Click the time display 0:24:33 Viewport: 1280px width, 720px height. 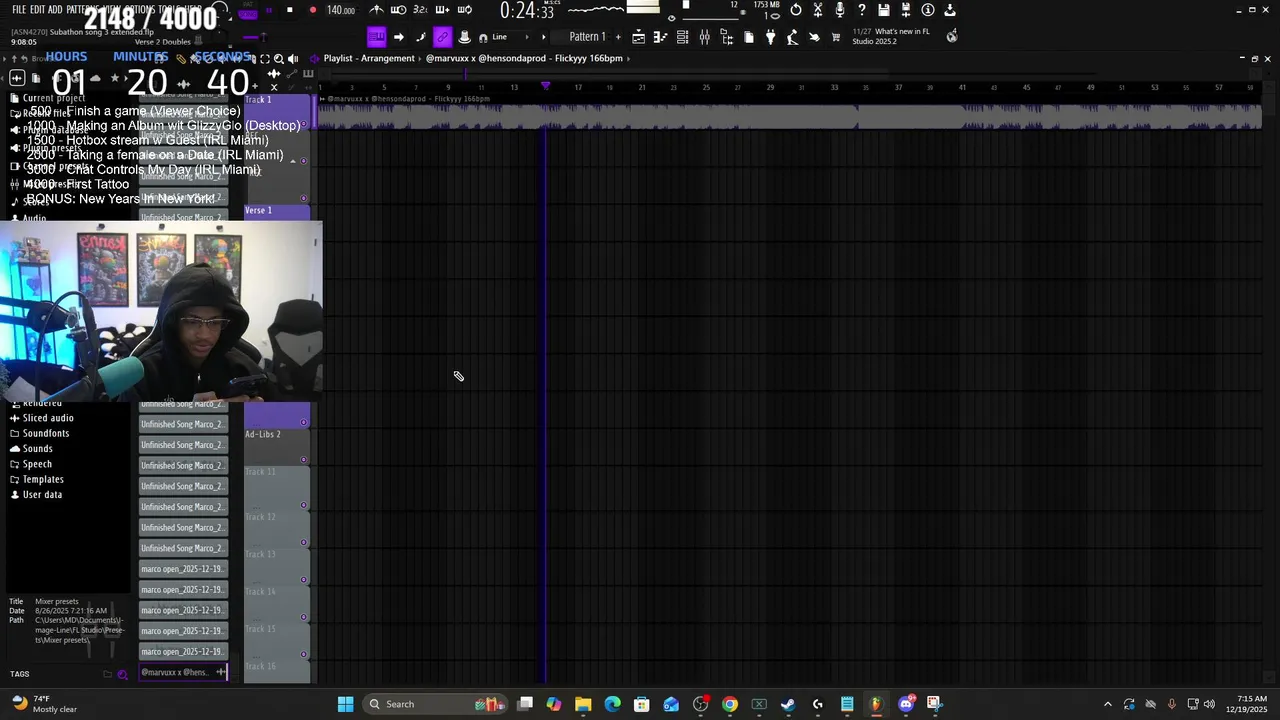527,11
